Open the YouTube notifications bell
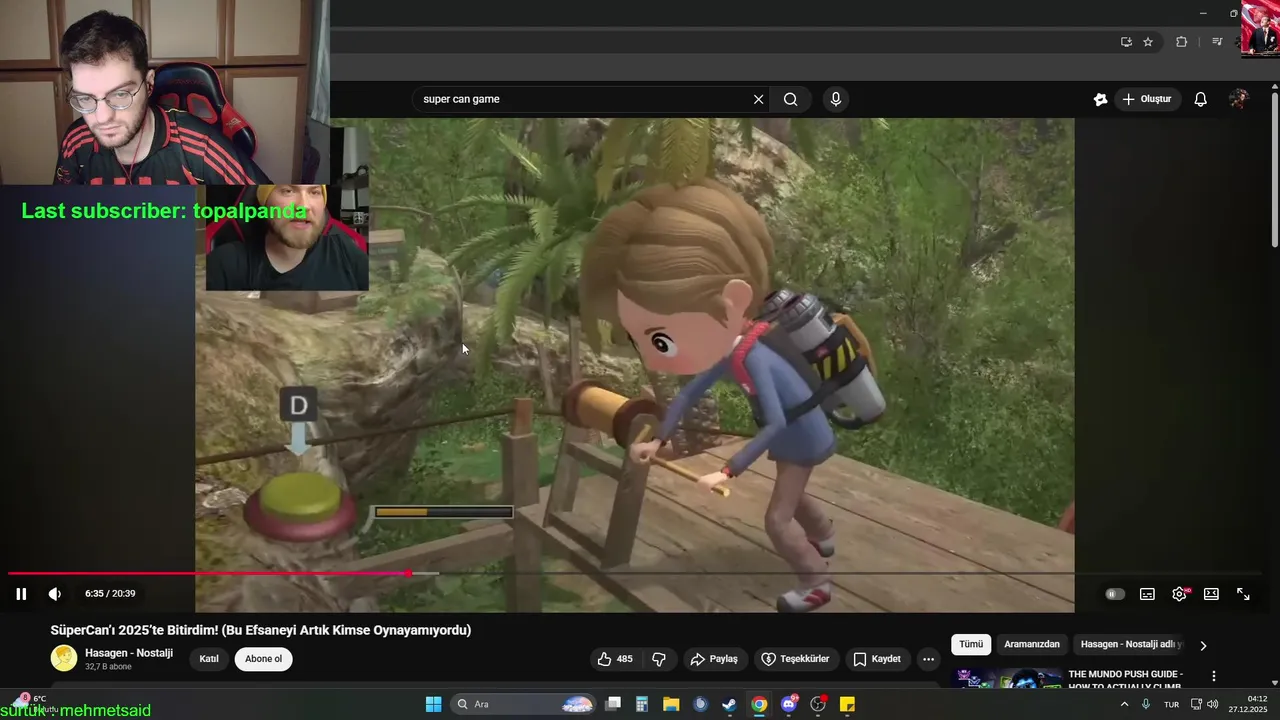 tap(1201, 99)
